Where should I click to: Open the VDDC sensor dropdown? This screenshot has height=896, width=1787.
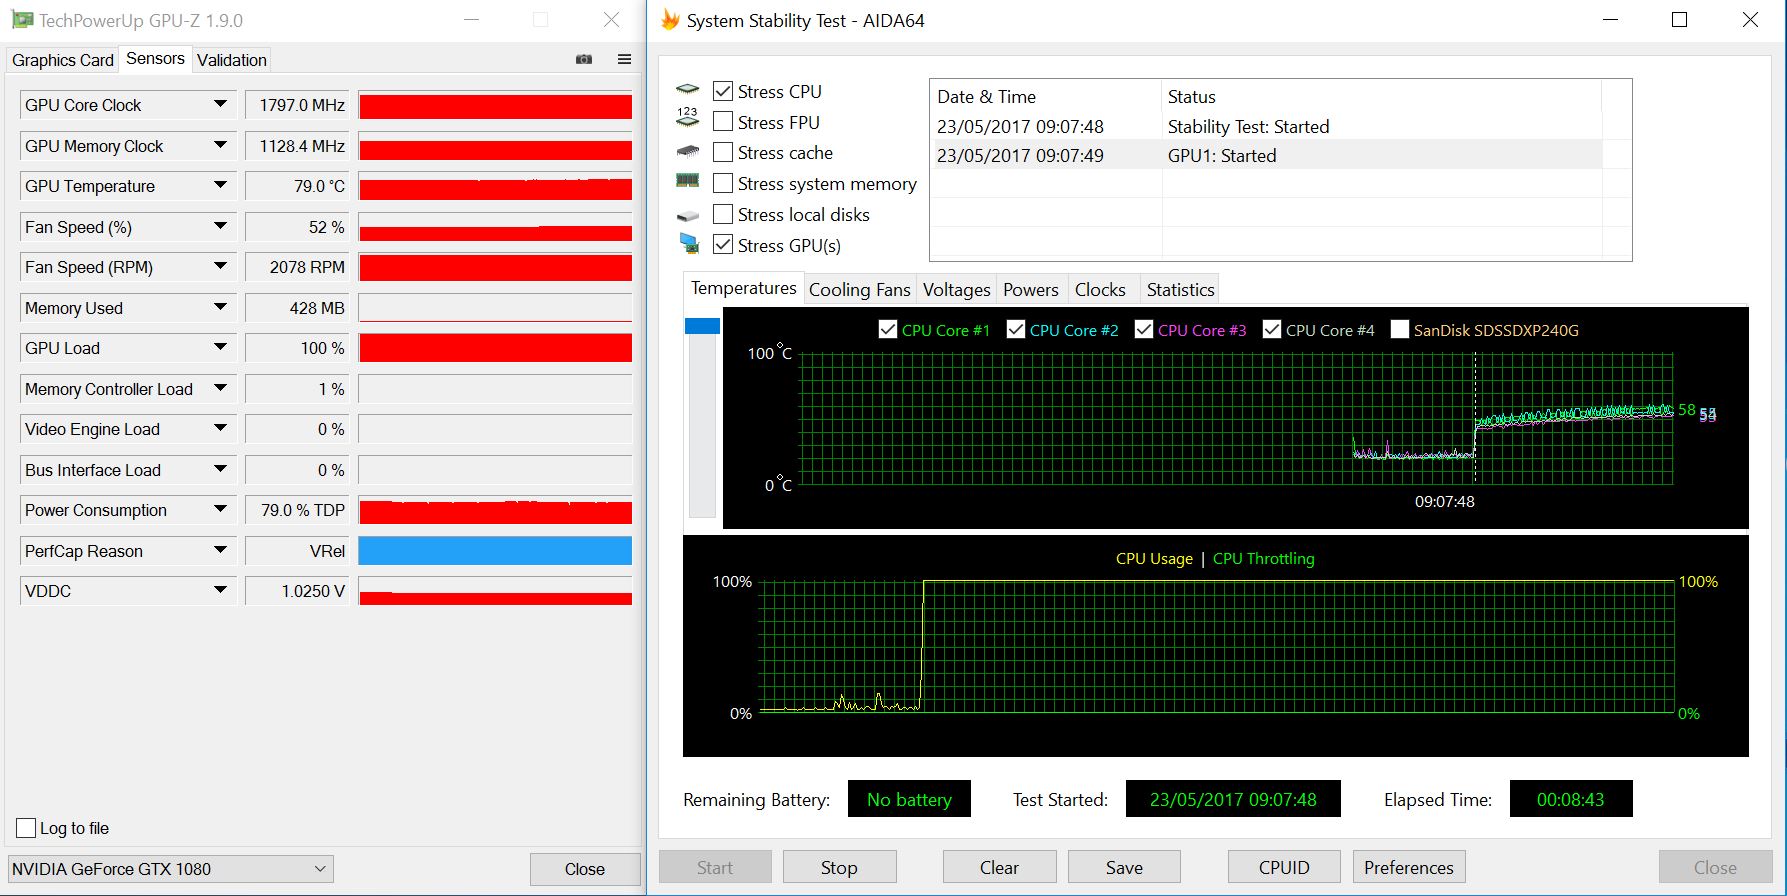pos(220,591)
